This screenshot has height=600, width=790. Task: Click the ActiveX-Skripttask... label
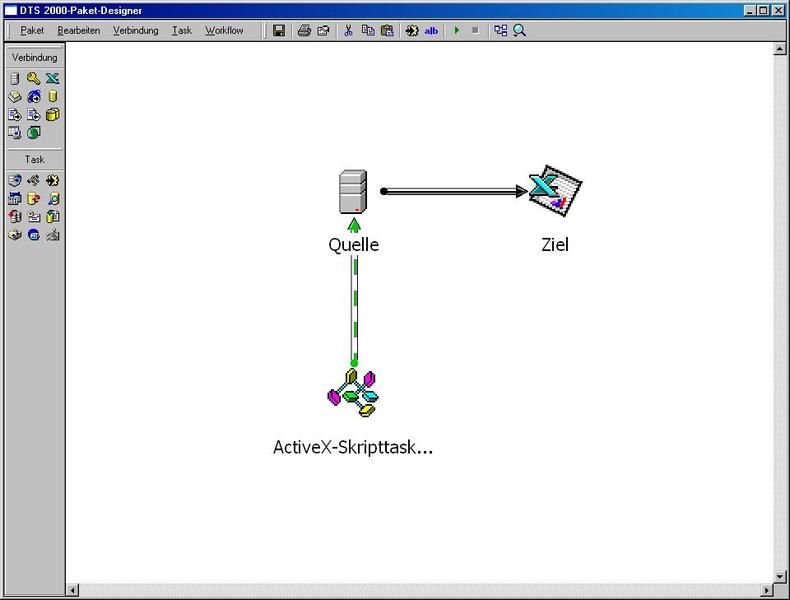(x=353, y=447)
